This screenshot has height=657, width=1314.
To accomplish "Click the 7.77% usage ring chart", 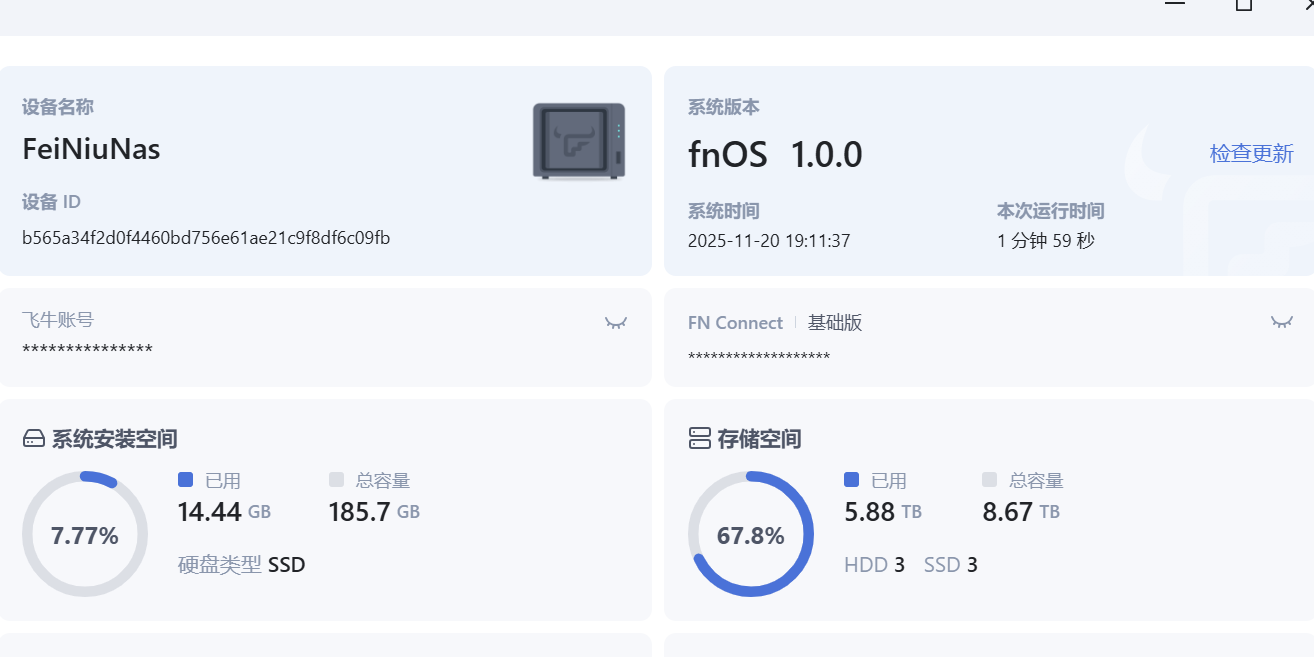I will coord(85,535).
